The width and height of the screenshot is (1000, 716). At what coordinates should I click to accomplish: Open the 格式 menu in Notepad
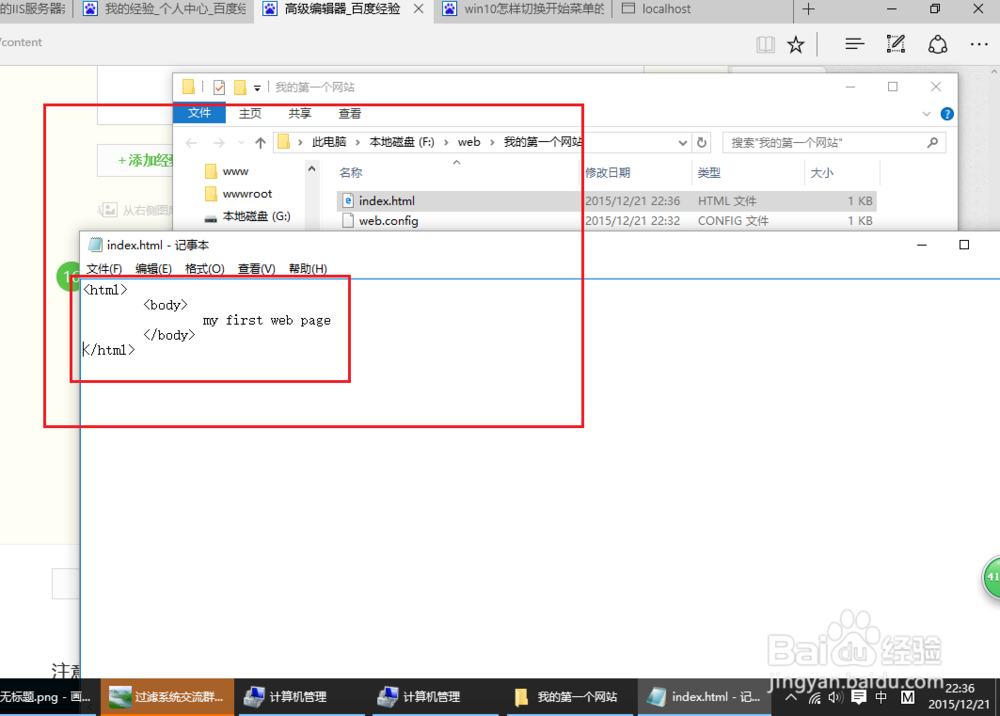coord(204,268)
